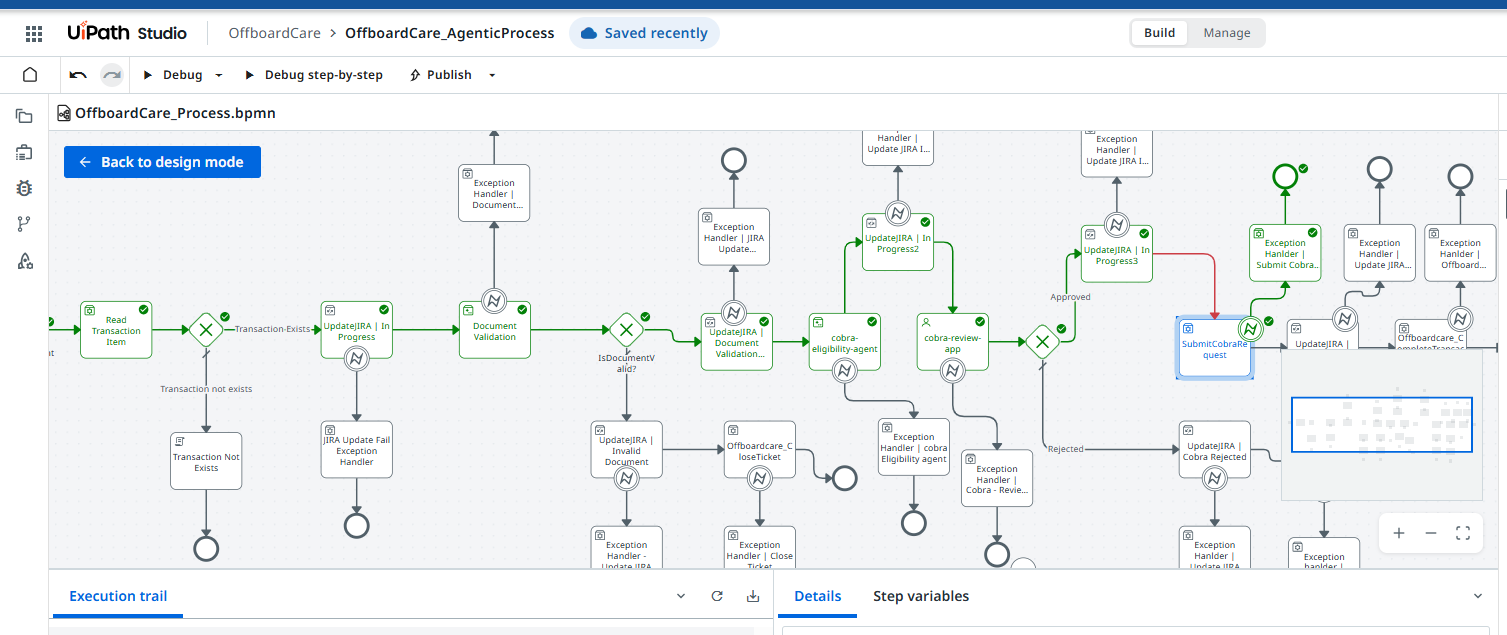This screenshot has height=635, width=1507.
Task: Zoom in the canvas with plus
Action: 1399,533
